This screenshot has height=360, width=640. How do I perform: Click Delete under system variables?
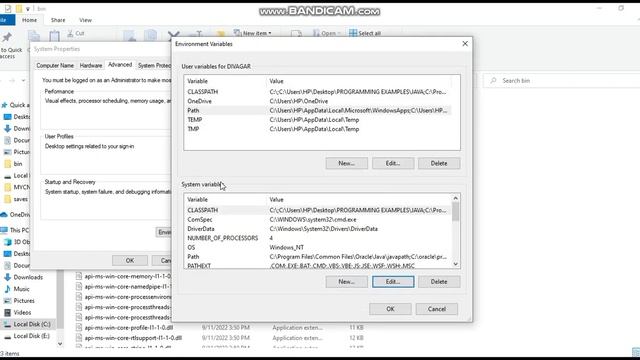439,282
